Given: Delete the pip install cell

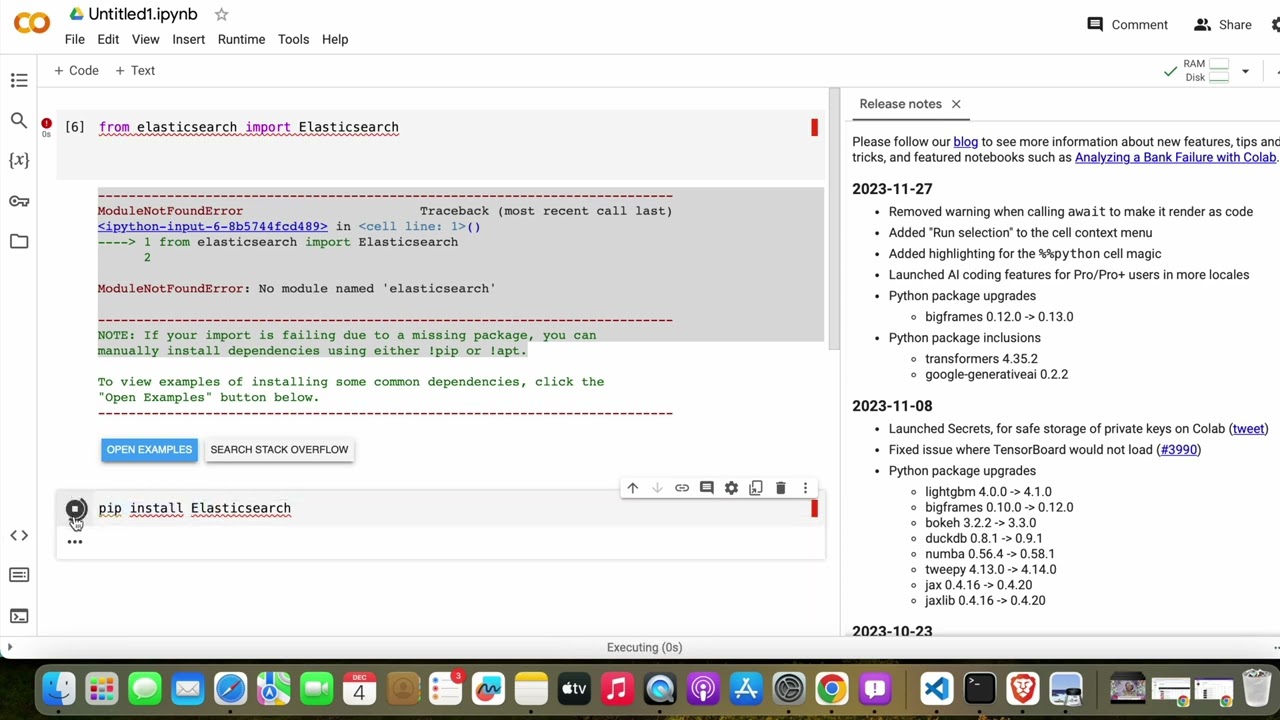Looking at the screenshot, I should click(780, 488).
